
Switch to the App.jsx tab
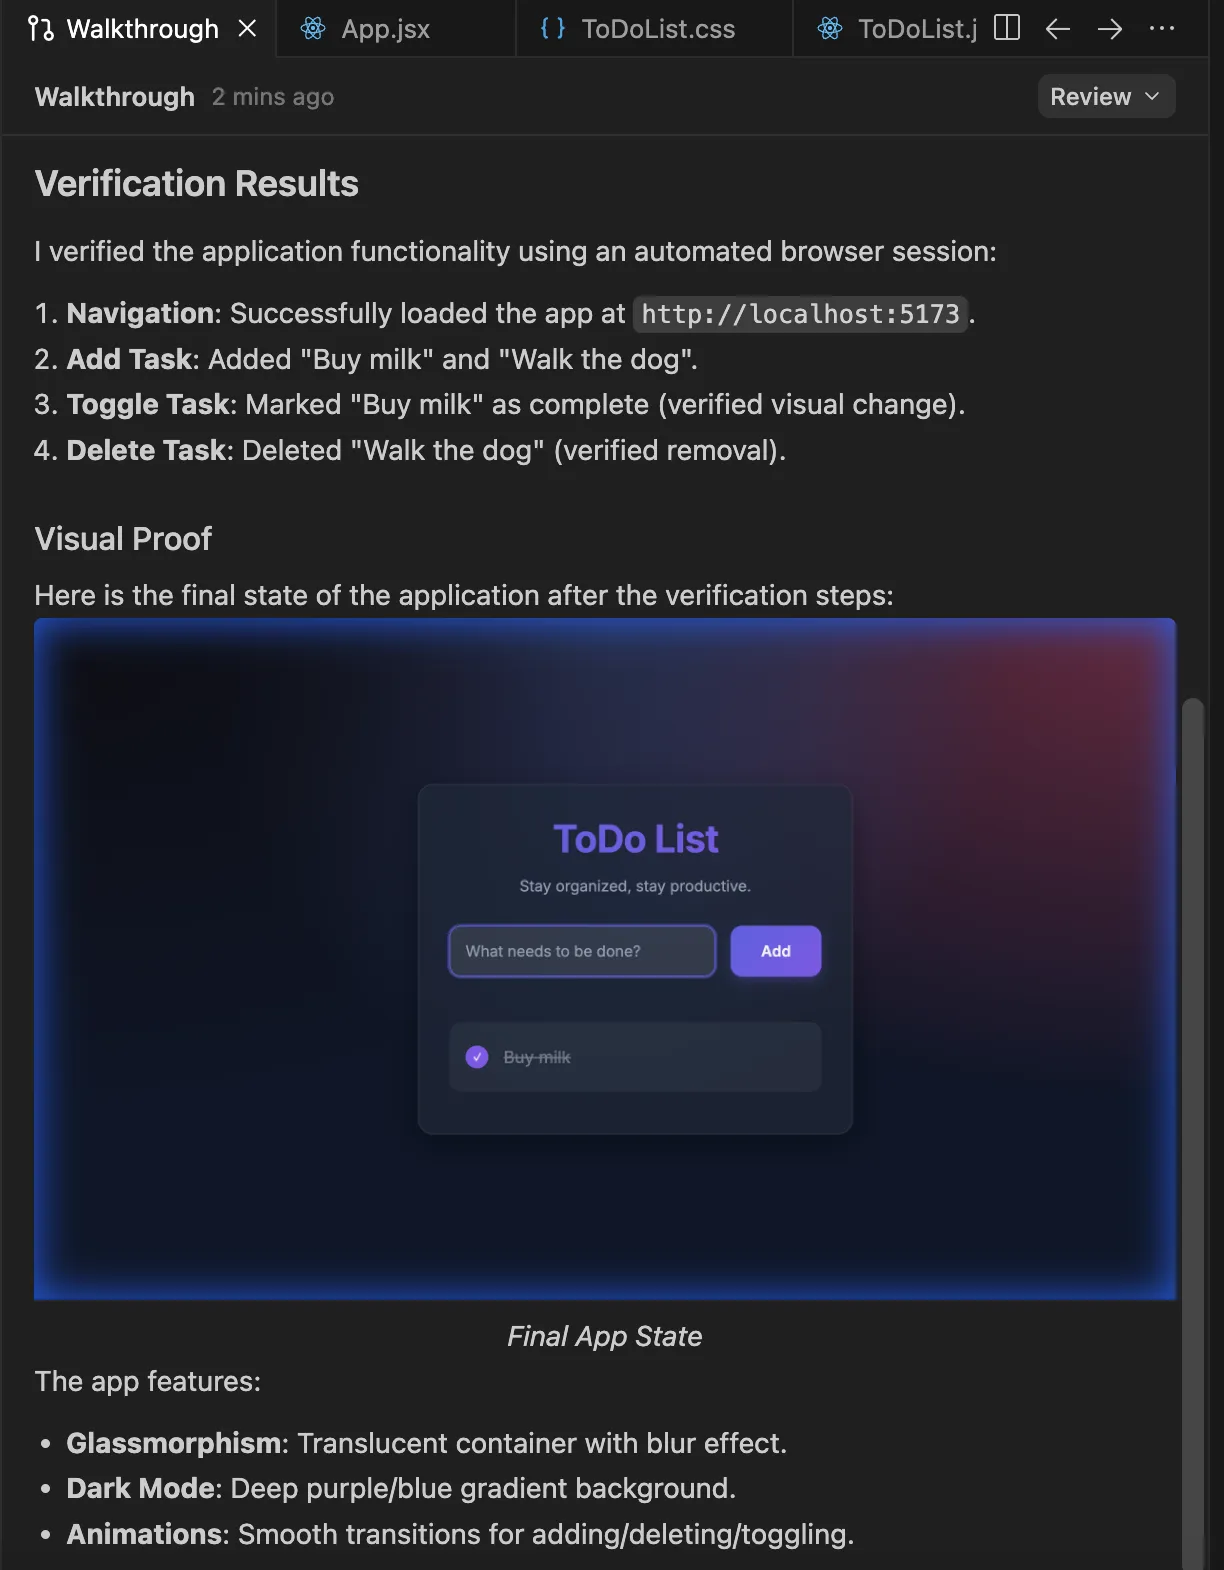[385, 29]
